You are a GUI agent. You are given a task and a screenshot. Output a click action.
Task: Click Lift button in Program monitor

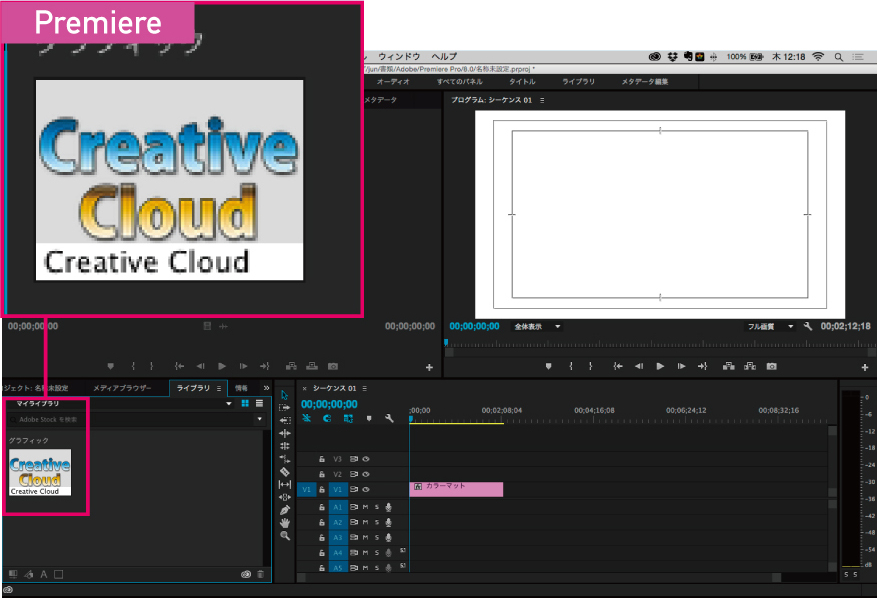coord(728,366)
